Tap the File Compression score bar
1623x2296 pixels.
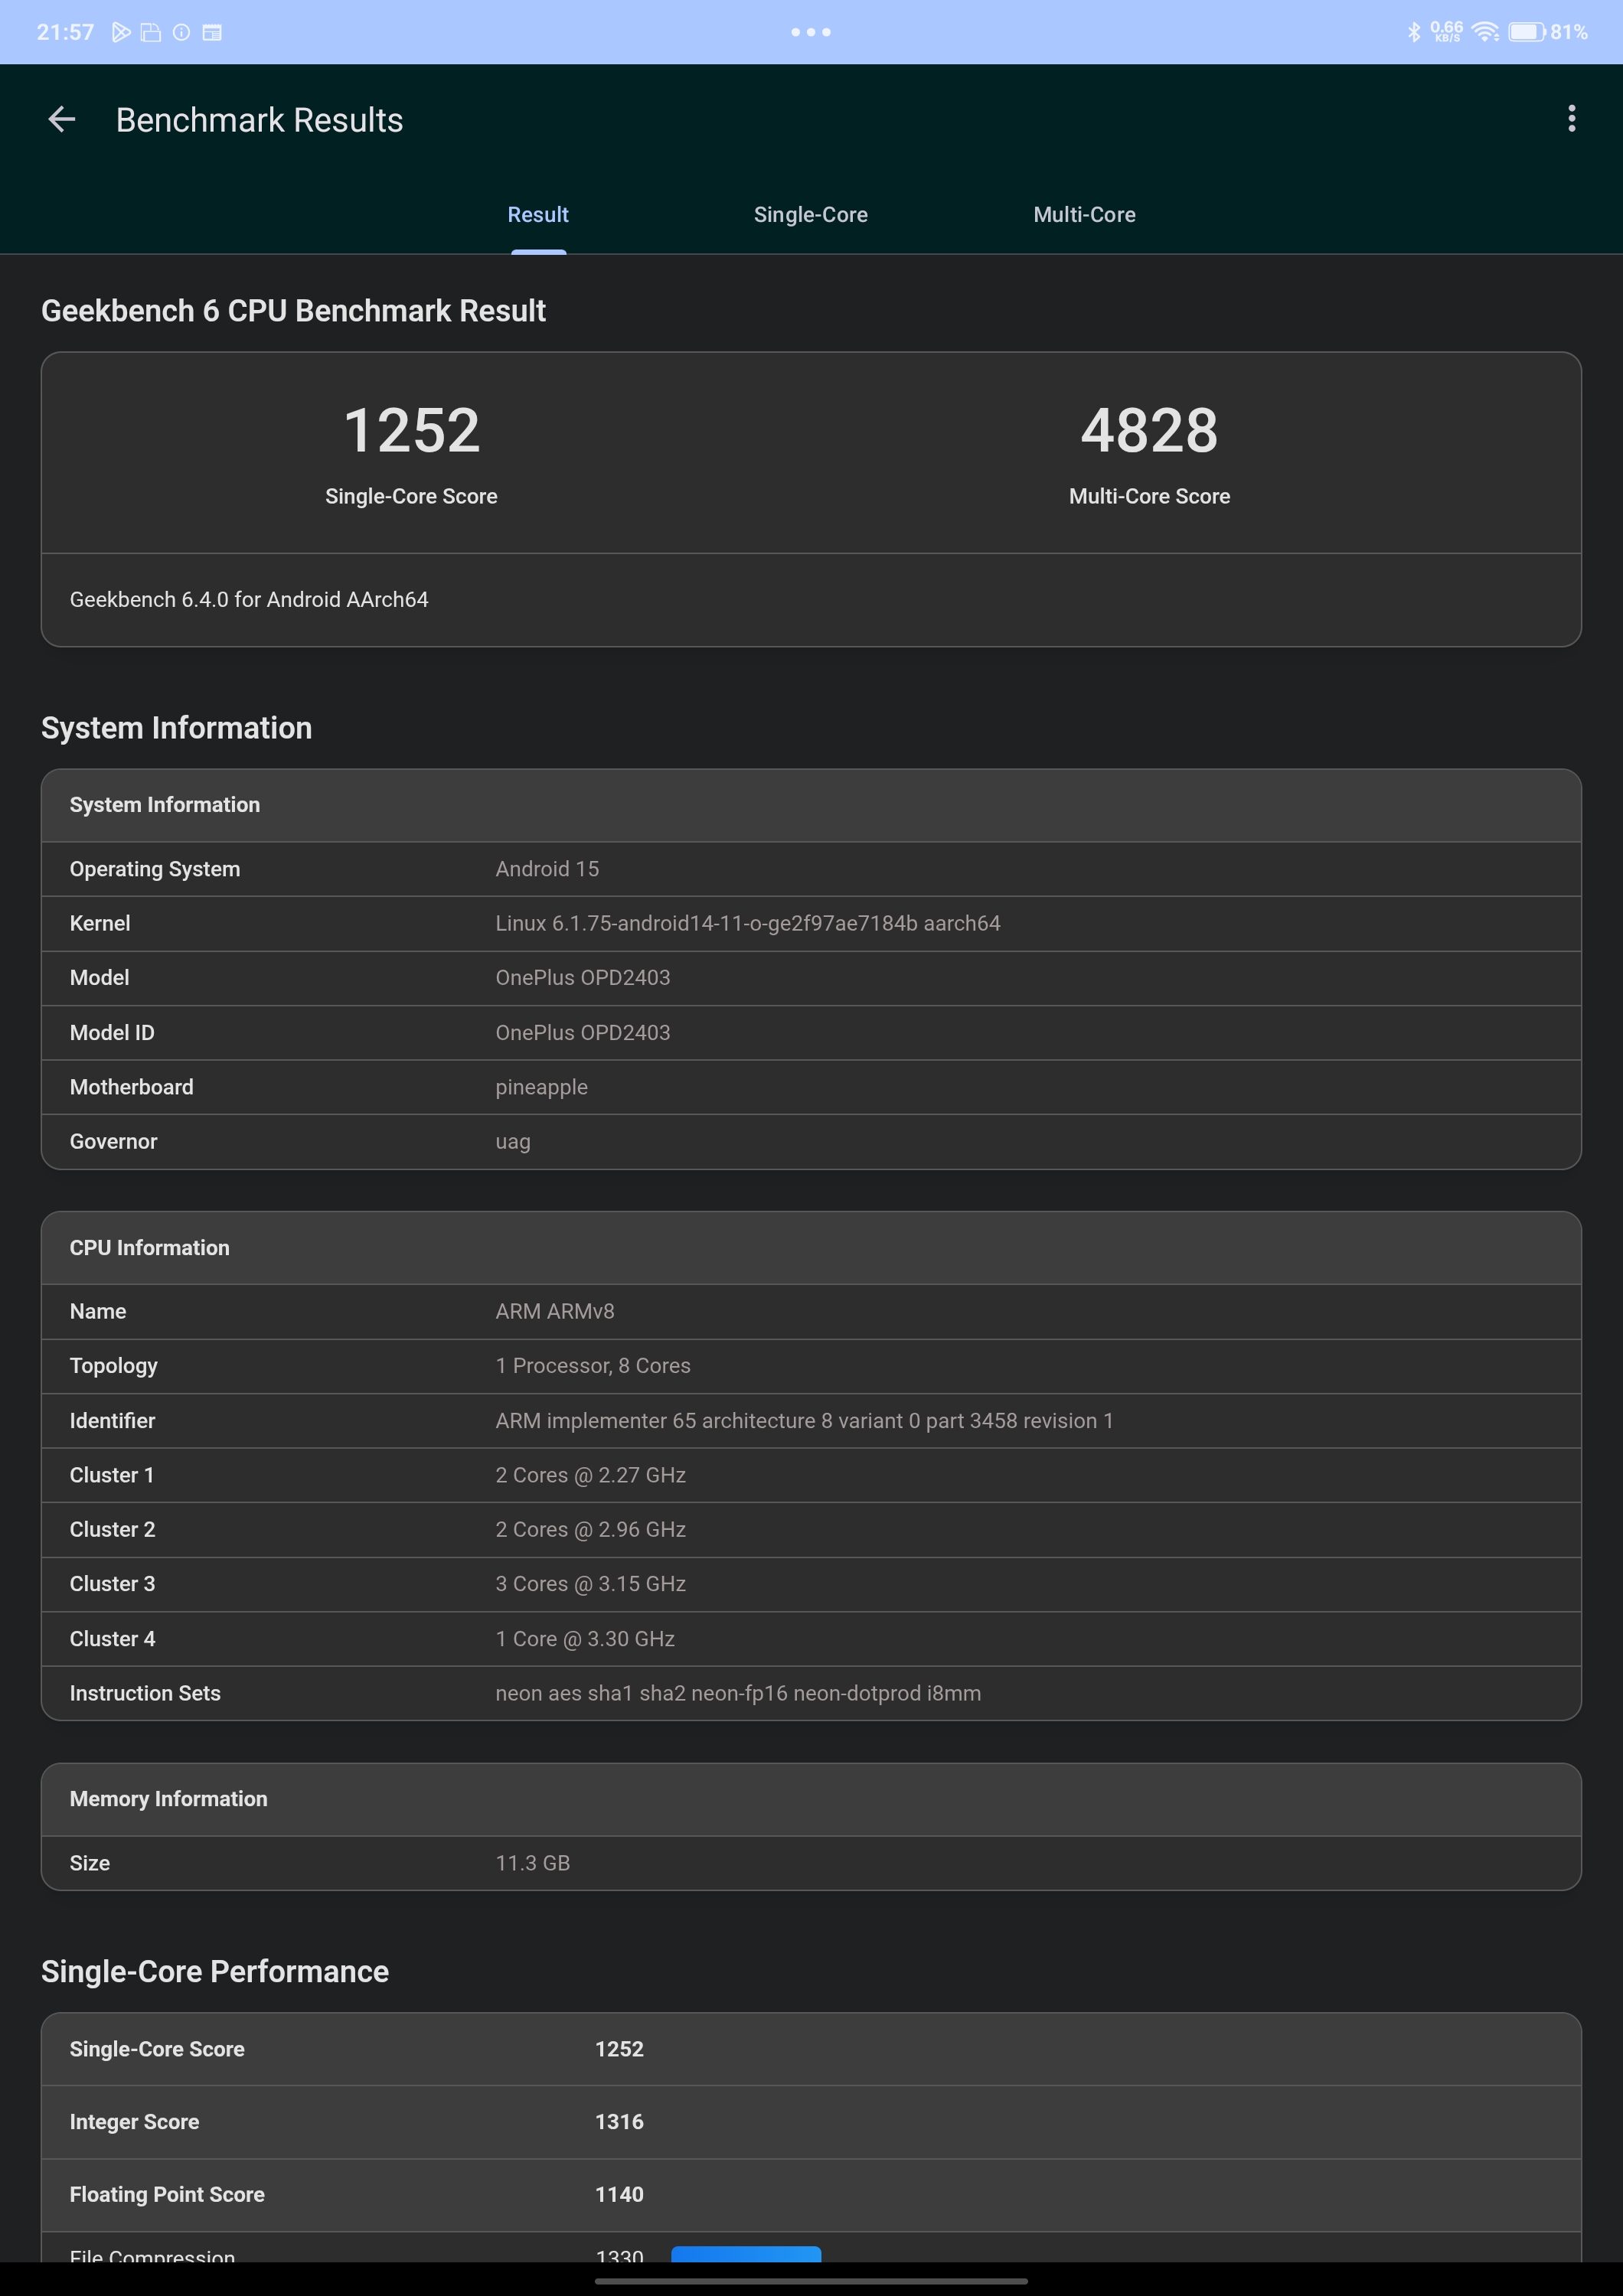[x=746, y=2254]
